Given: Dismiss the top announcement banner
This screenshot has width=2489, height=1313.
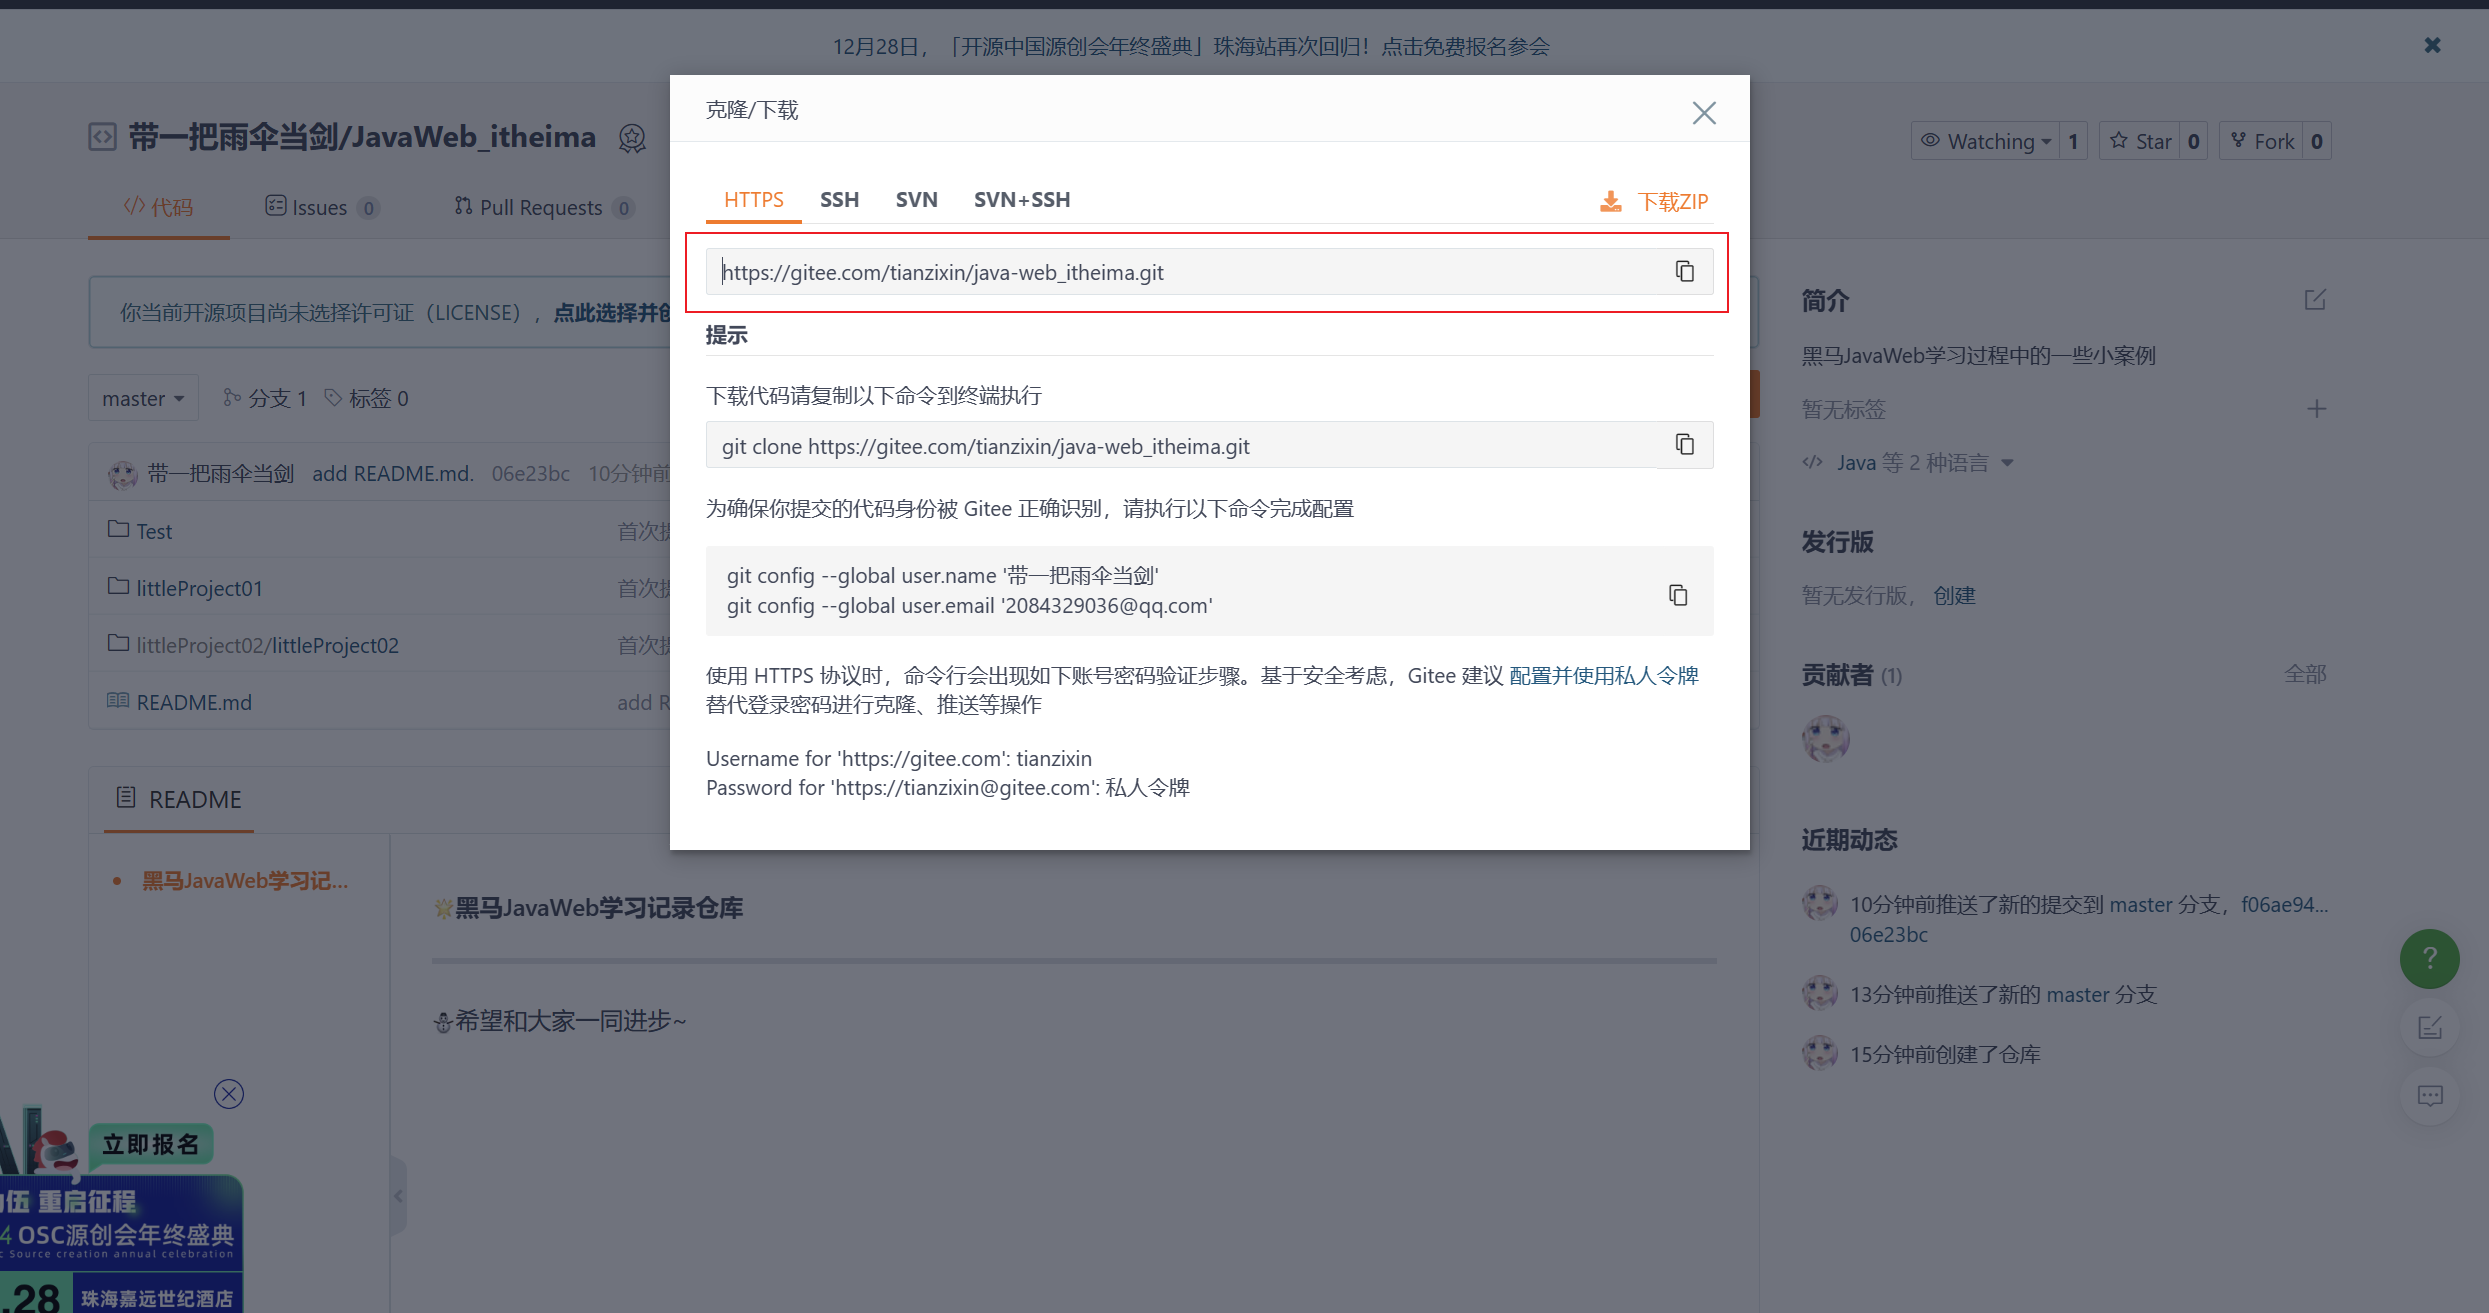Looking at the screenshot, I should (x=2432, y=45).
